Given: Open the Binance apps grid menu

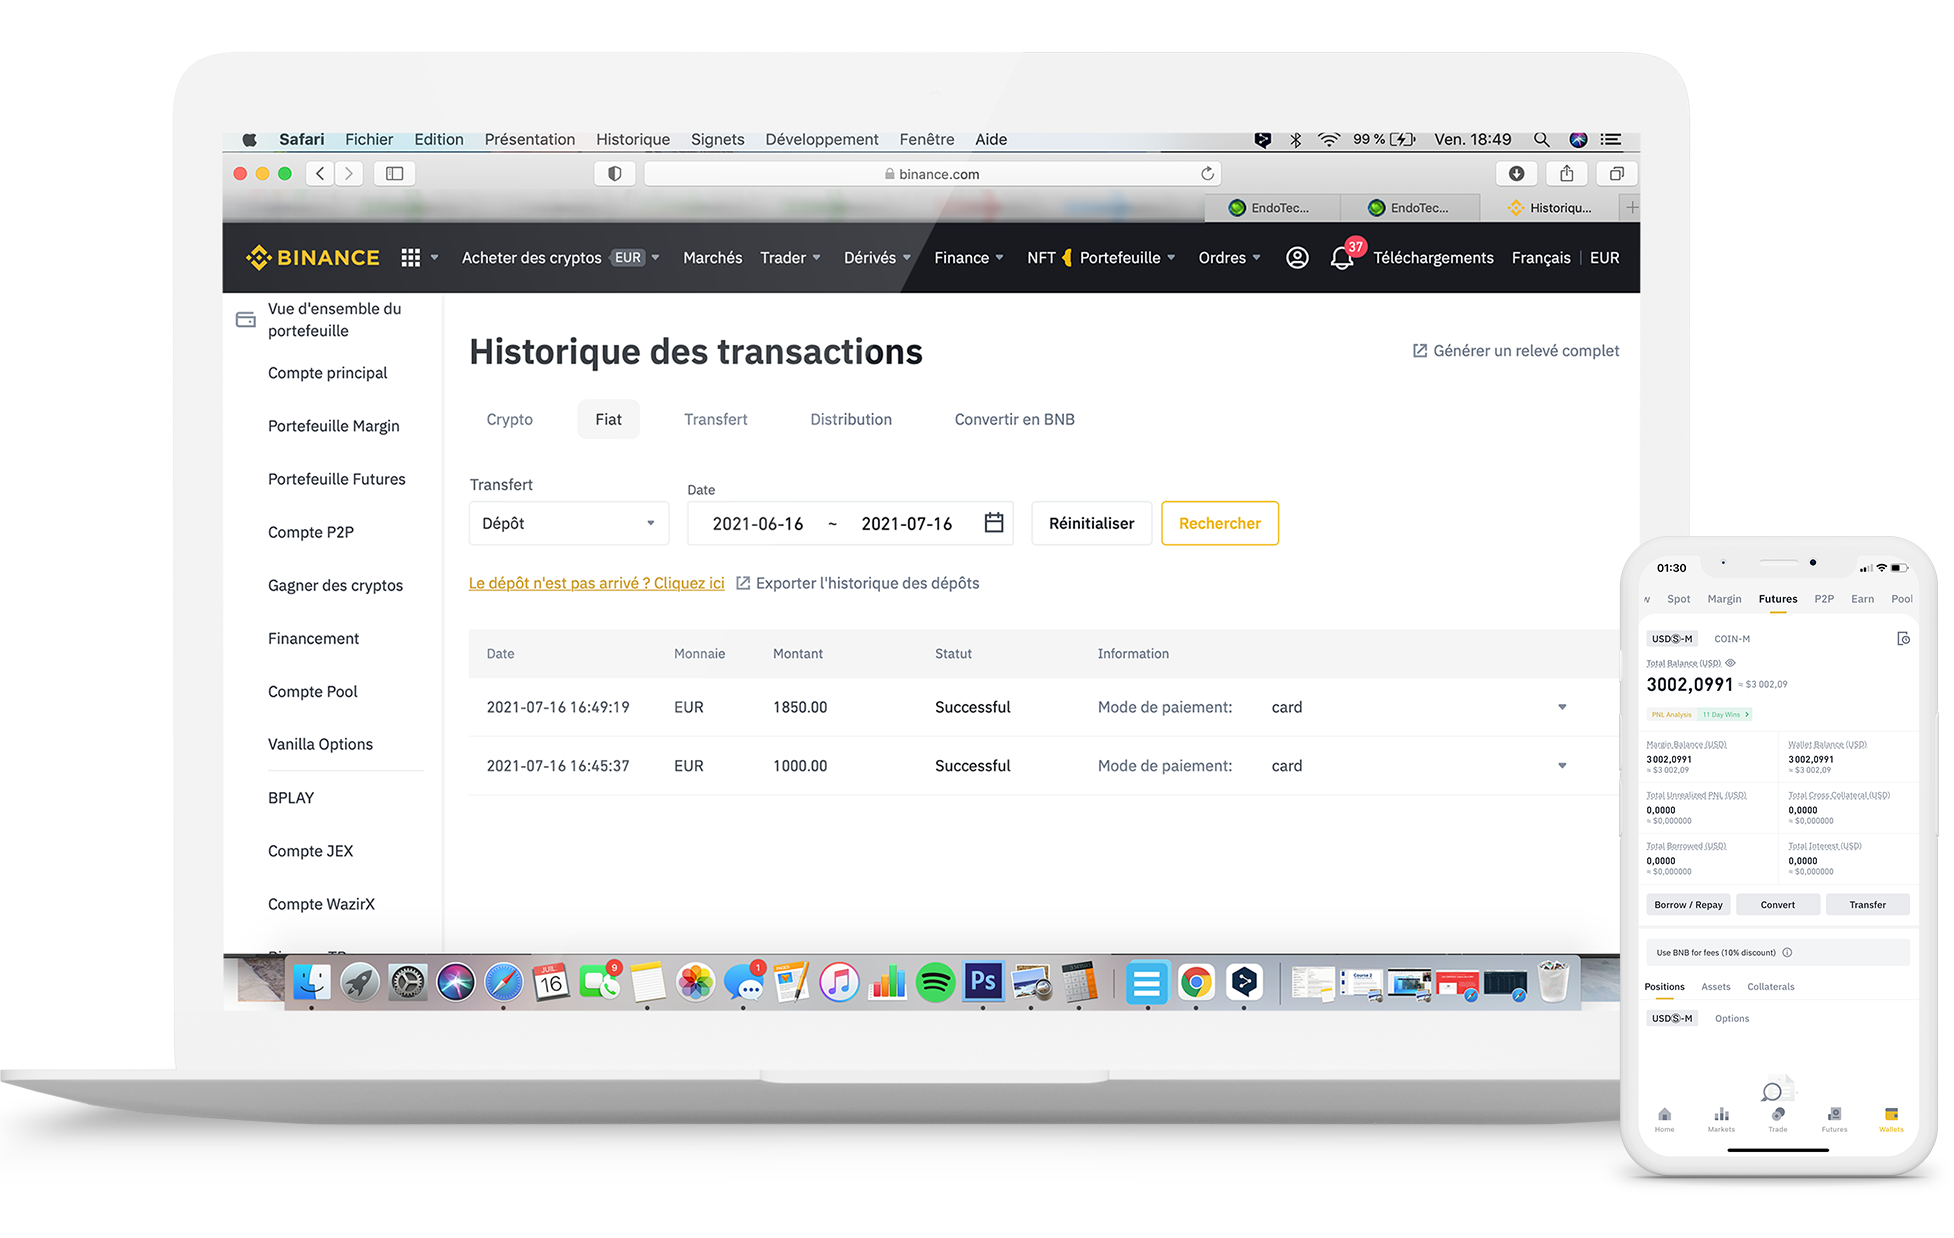Looking at the screenshot, I should click(410, 258).
